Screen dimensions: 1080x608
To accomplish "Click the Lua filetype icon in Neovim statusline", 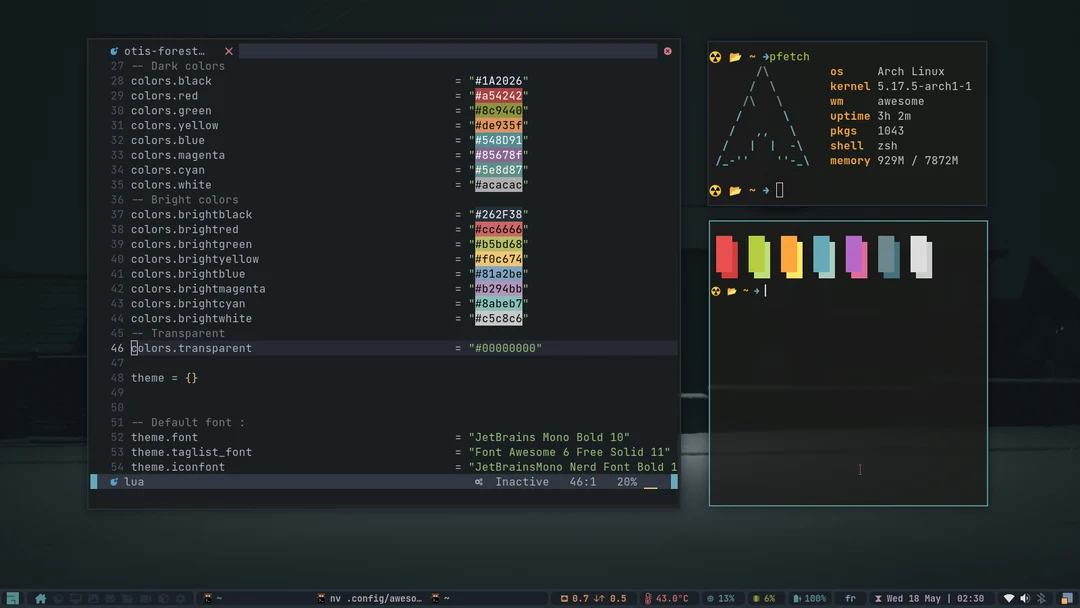I will 113,481.
